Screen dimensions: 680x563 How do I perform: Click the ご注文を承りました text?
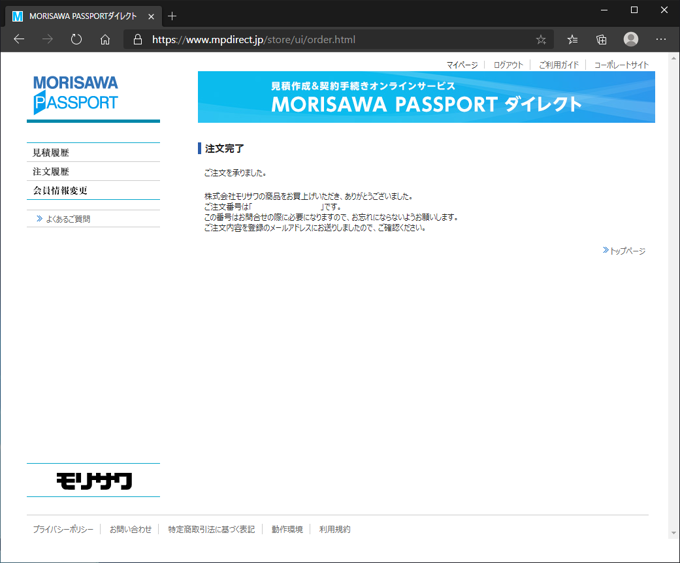coord(235,173)
